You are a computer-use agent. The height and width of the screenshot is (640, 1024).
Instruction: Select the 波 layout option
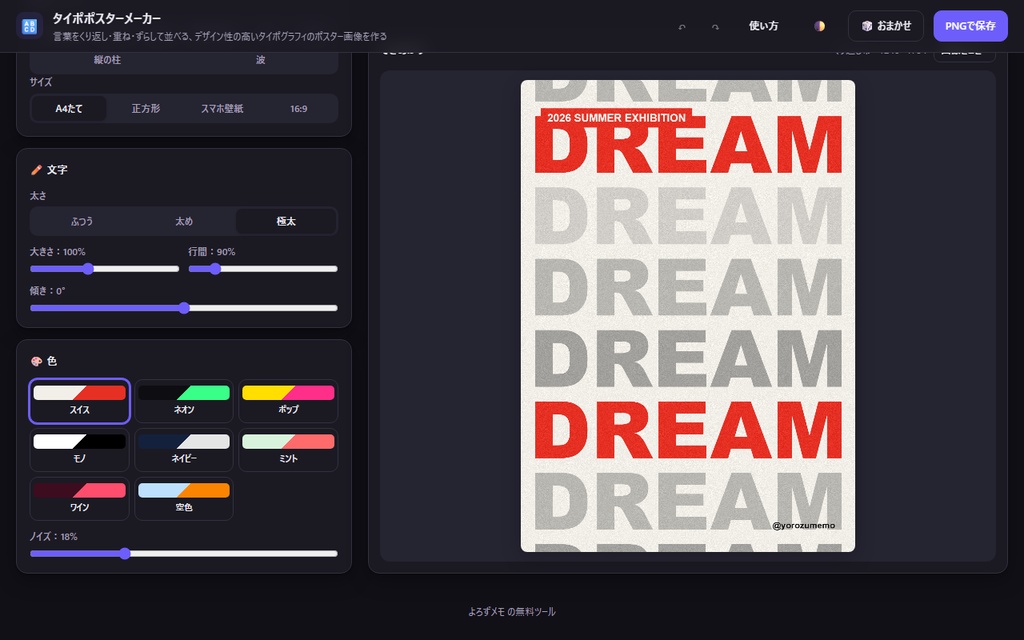261,60
